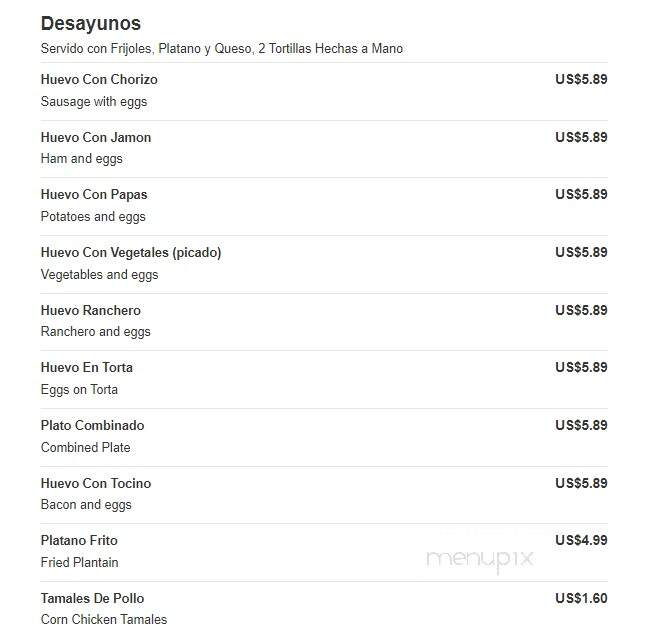Select the Huevo Con Chorizo item
Image resolution: width=659 pixels, height=641 pixels.
(99, 79)
